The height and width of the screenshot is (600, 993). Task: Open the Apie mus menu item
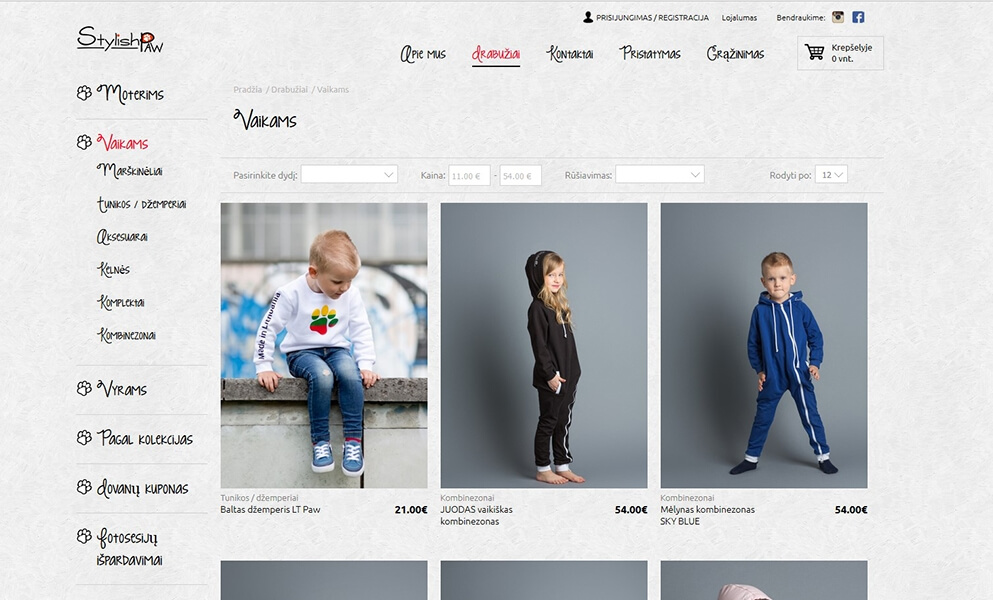pyautogui.click(x=423, y=54)
